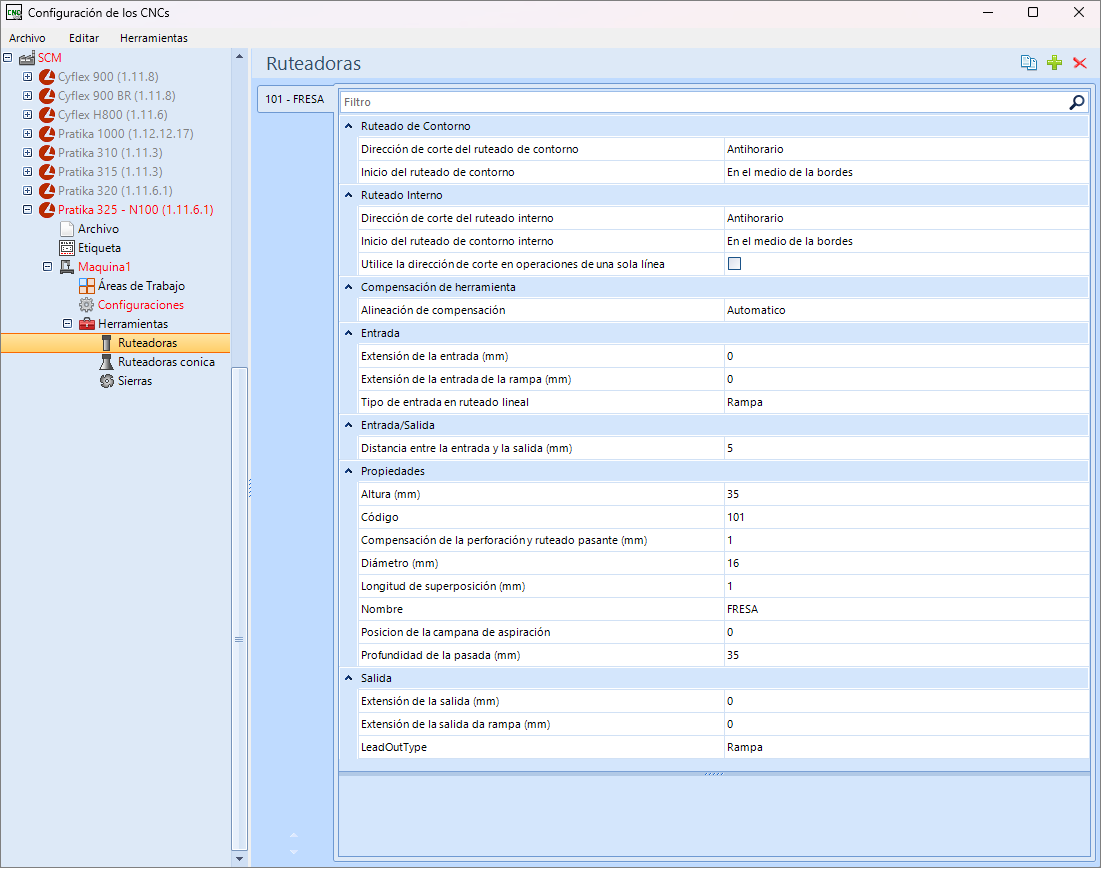Select Pratika 315 (1.11.3) in the tree
1106x881 pixels.
pos(110,172)
